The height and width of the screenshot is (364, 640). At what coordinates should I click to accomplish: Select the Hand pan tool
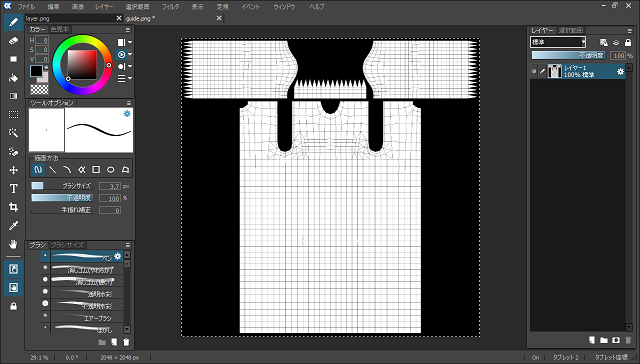coord(13,244)
